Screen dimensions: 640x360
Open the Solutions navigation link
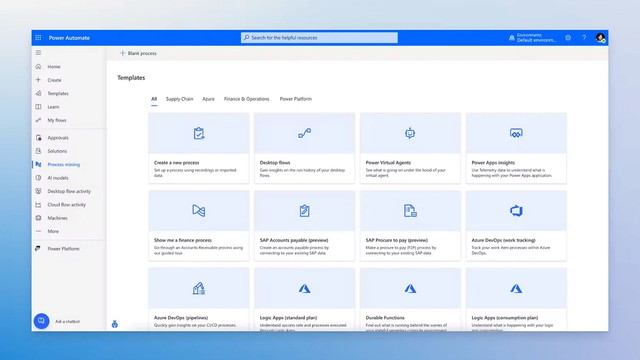(x=57, y=151)
